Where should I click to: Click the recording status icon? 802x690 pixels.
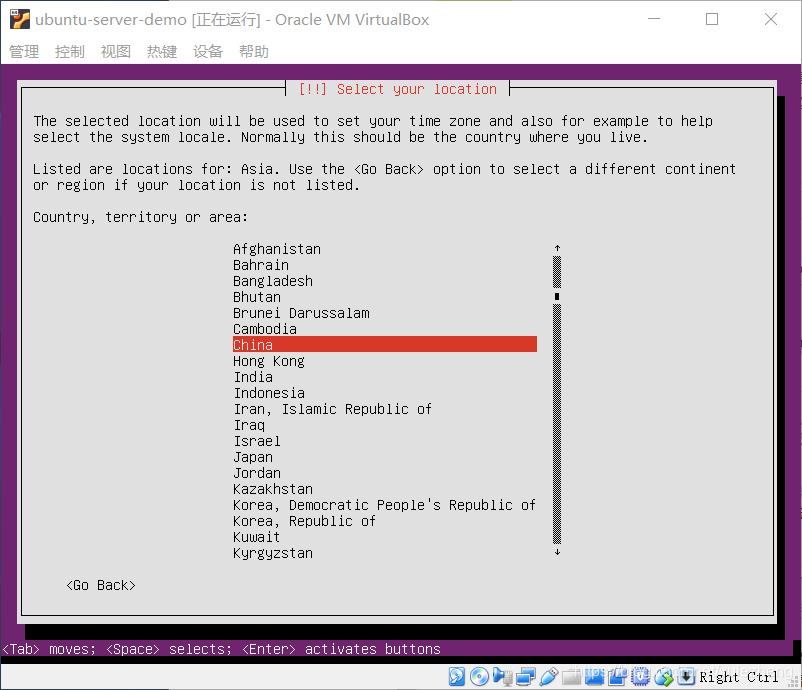617,676
